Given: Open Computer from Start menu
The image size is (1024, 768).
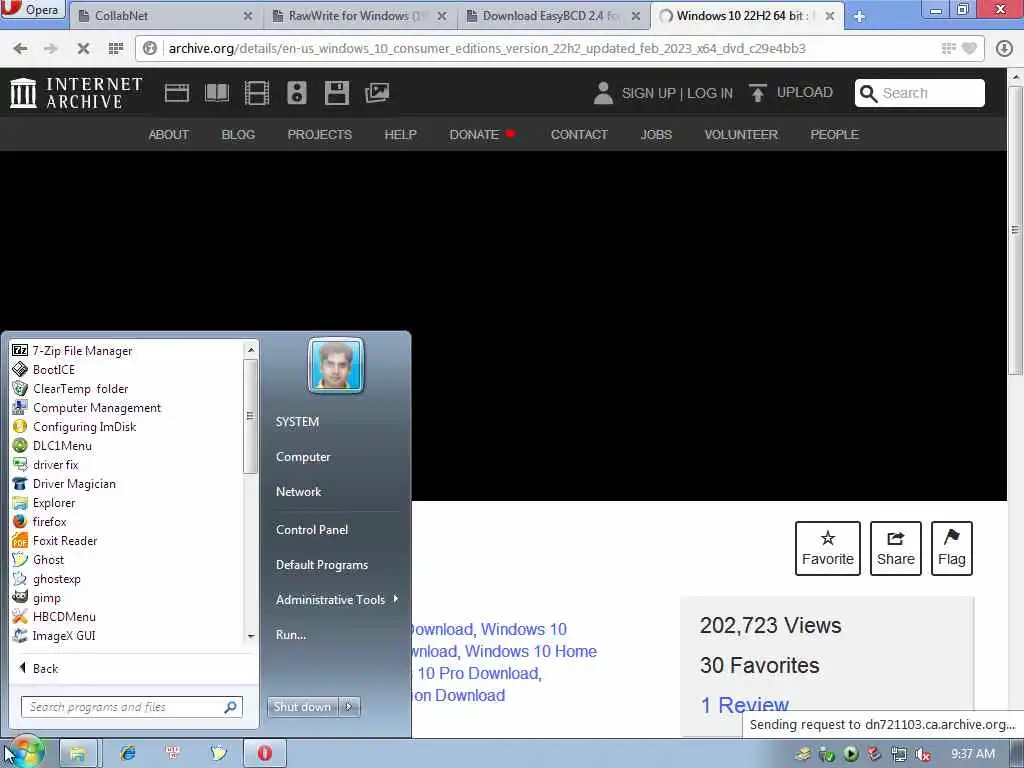Looking at the screenshot, I should pos(303,457).
